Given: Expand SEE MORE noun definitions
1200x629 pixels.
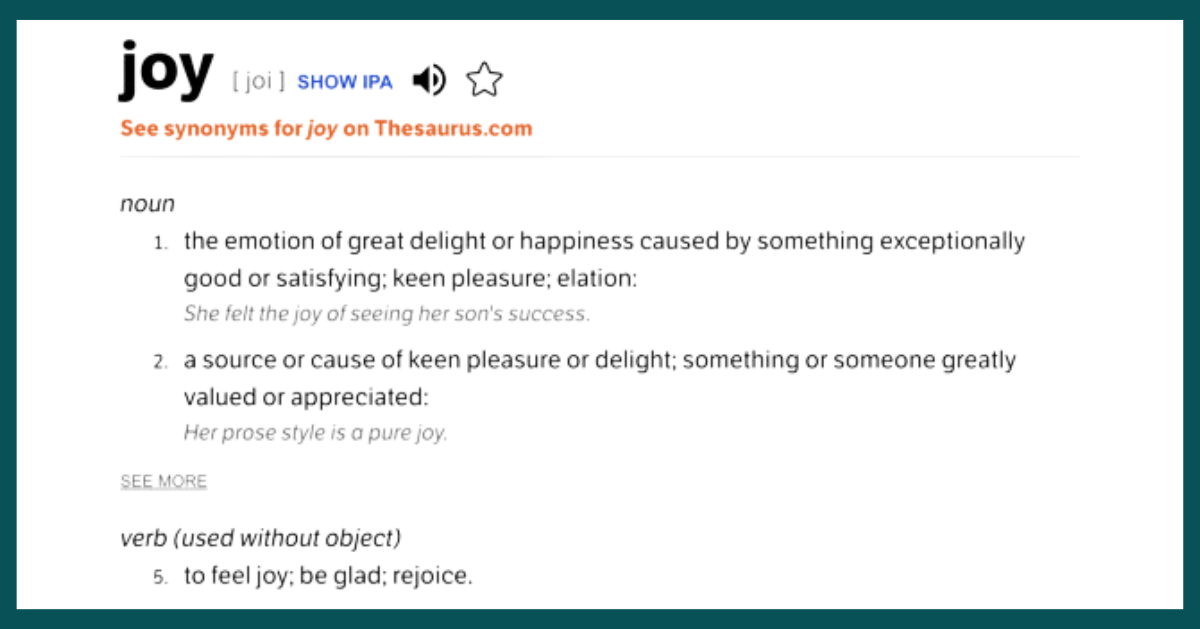Looking at the screenshot, I should pos(164,482).
